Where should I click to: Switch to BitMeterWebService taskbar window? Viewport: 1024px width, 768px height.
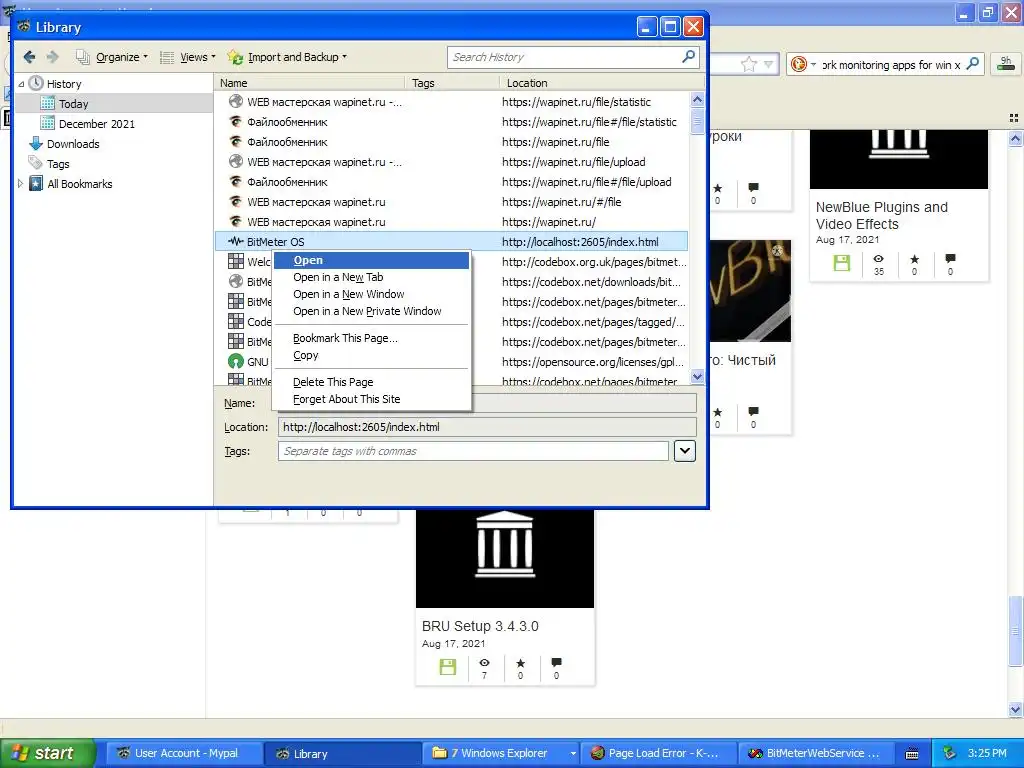(816, 753)
